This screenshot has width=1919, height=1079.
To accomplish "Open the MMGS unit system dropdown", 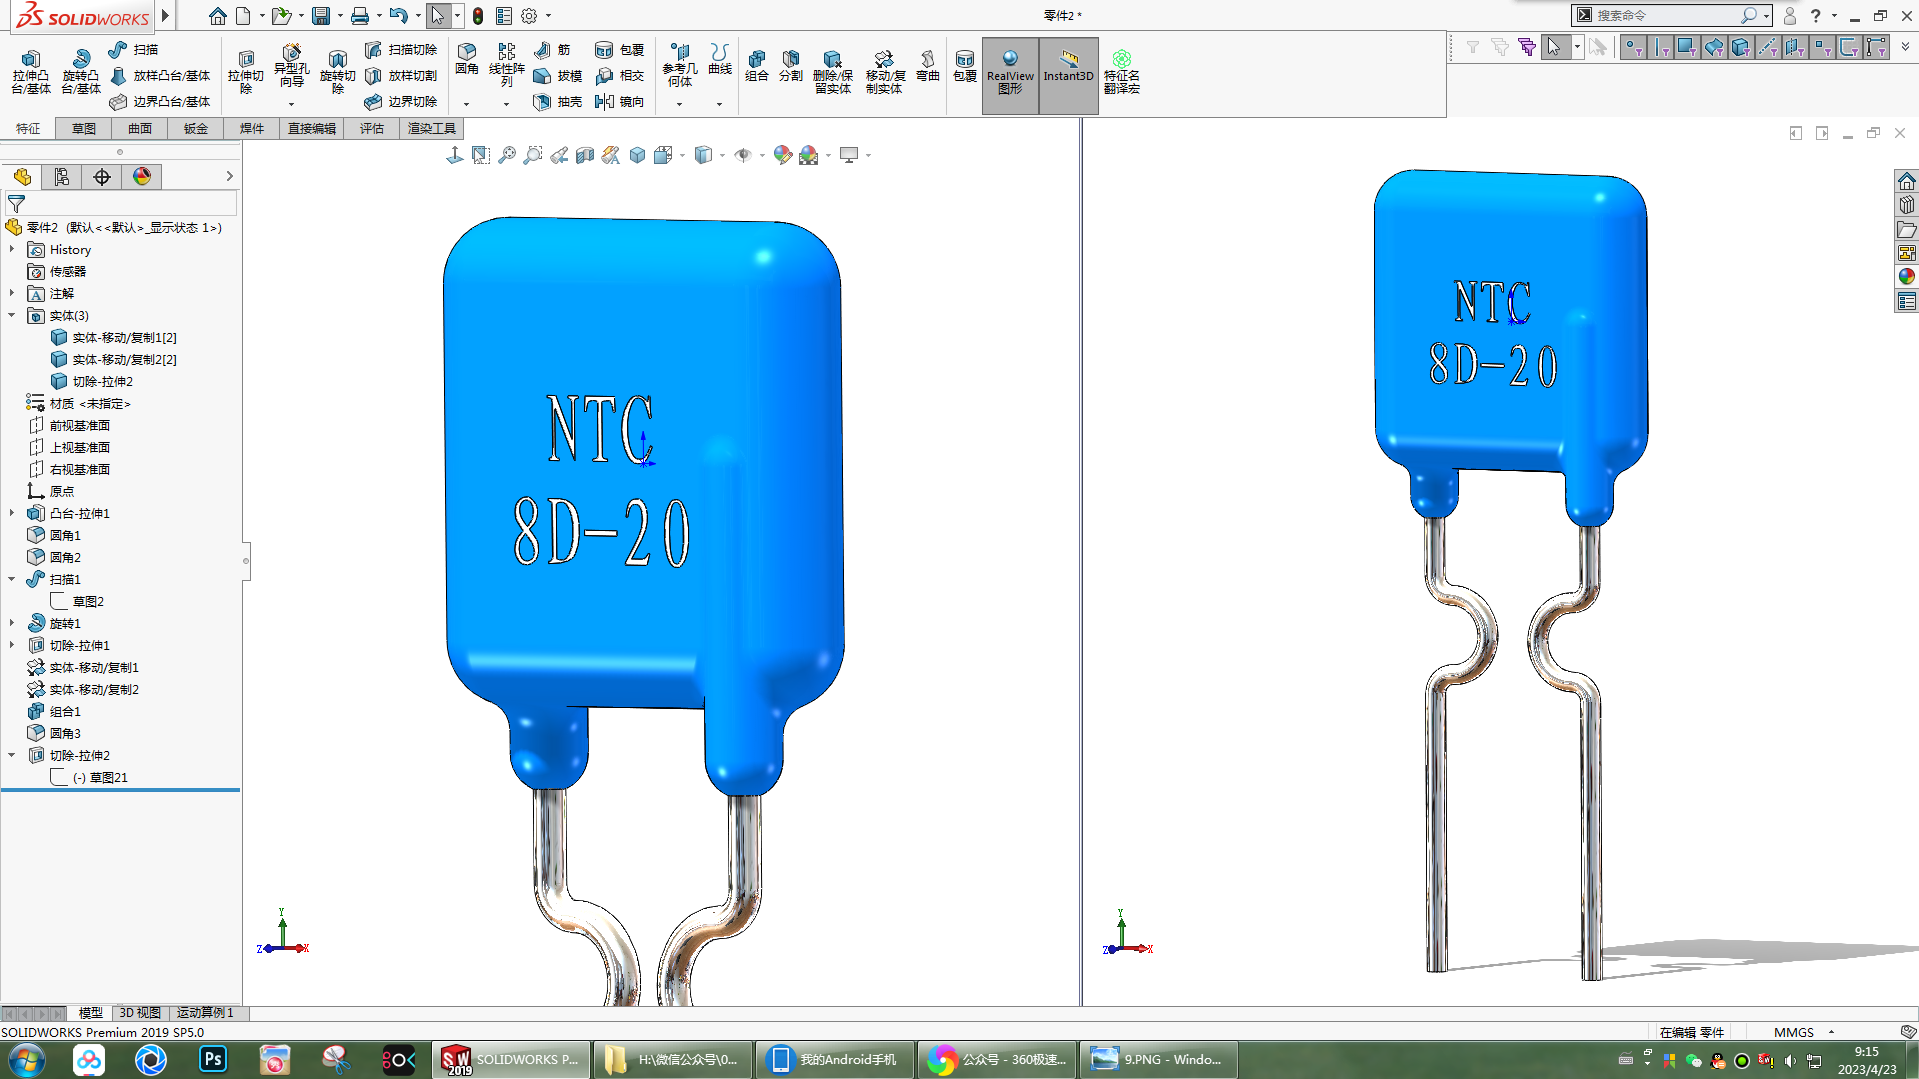I will (1831, 1032).
